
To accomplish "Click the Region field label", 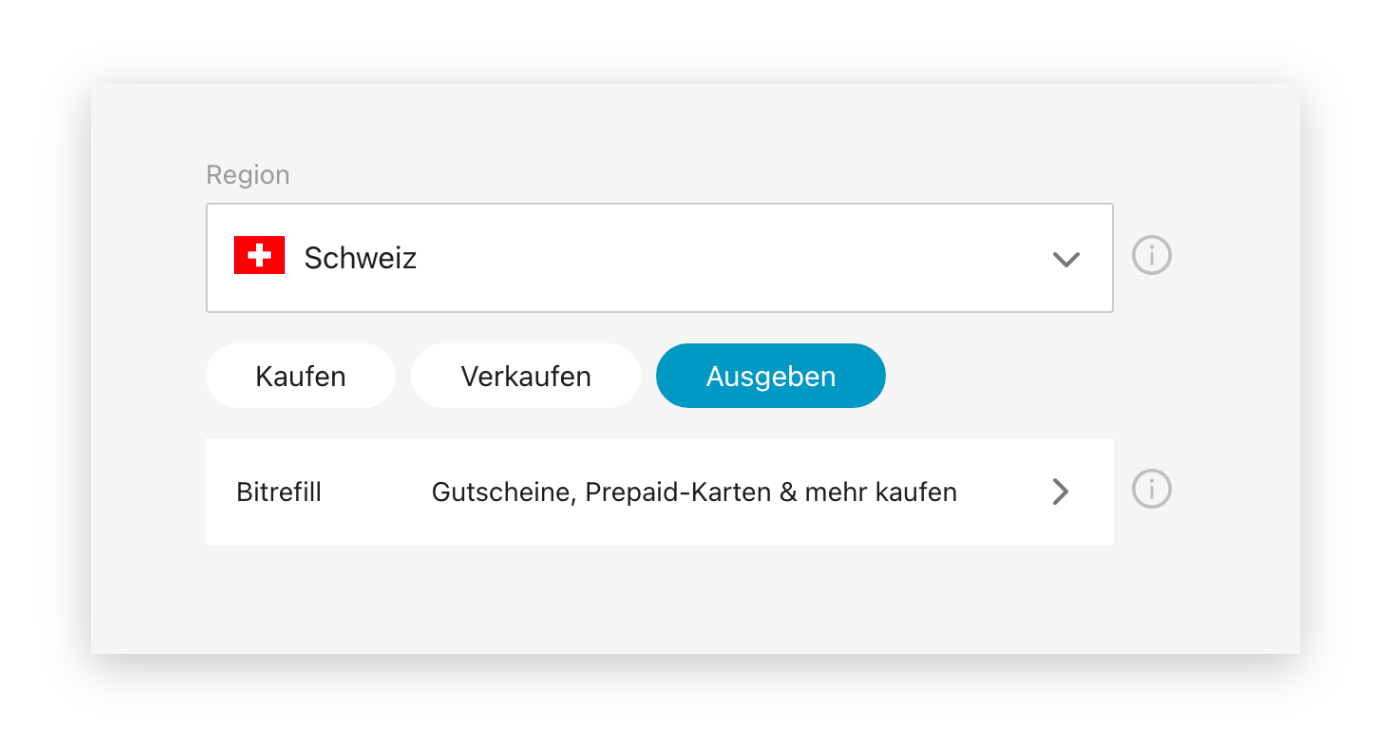I will click(248, 175).
